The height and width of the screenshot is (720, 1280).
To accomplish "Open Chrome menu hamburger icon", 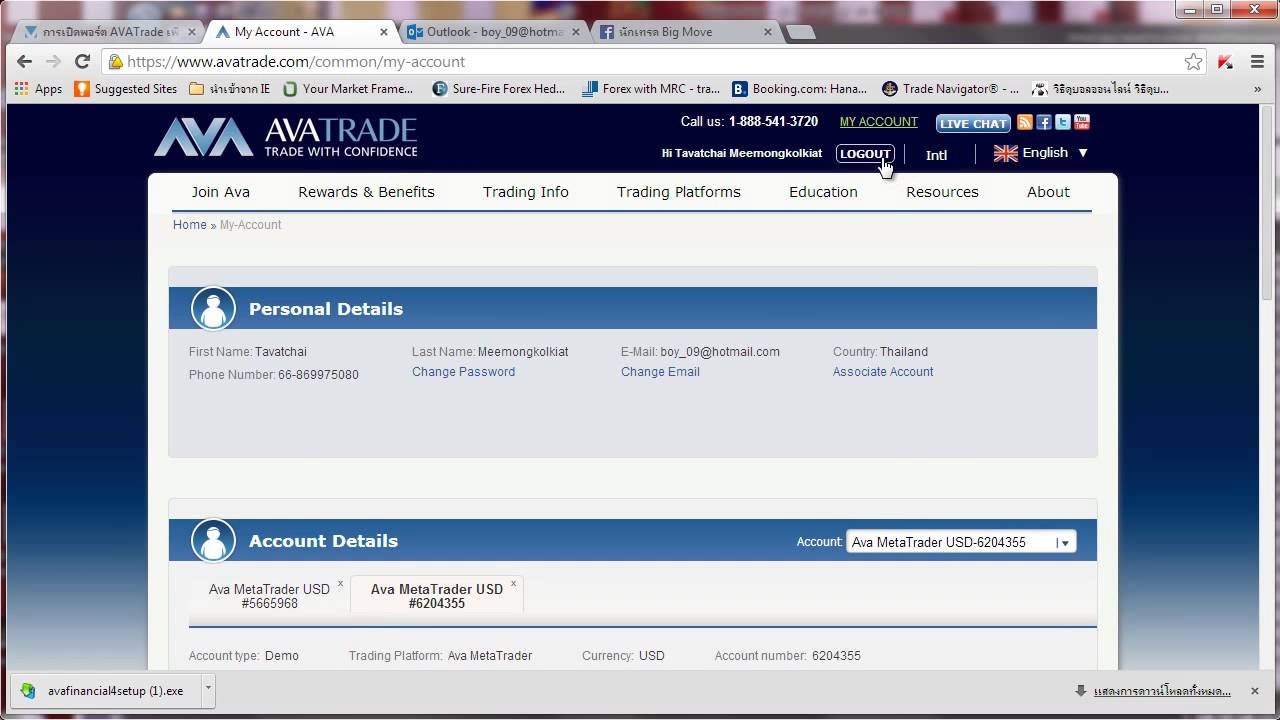I will click(x=1257, y=62).
